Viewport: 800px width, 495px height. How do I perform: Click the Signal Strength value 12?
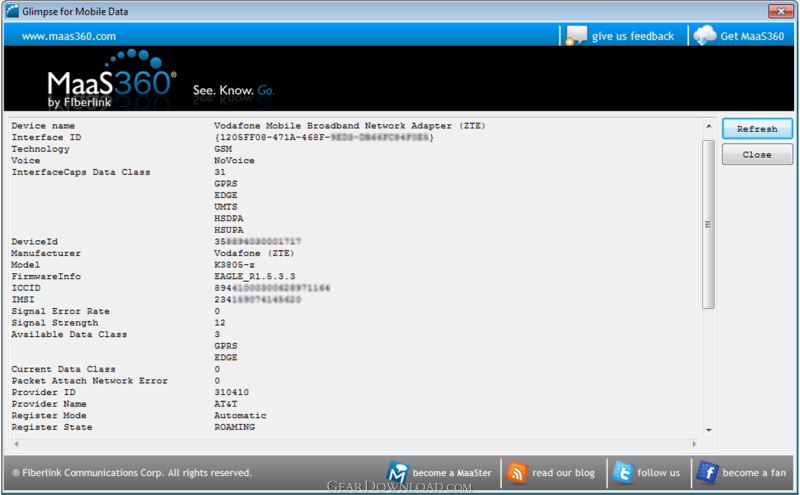(x=219, y=323)
